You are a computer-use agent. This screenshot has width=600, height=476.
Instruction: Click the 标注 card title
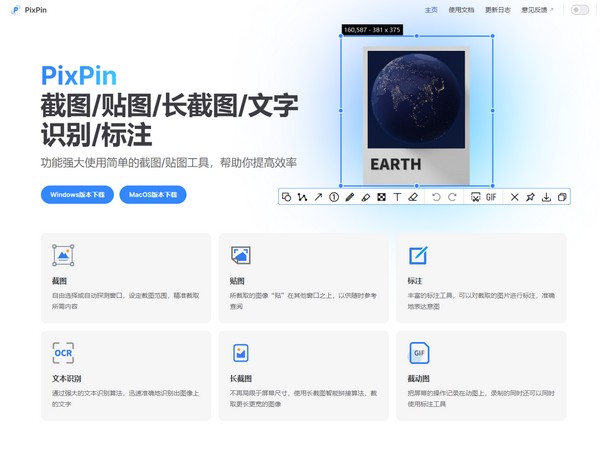tap(415, 281)
